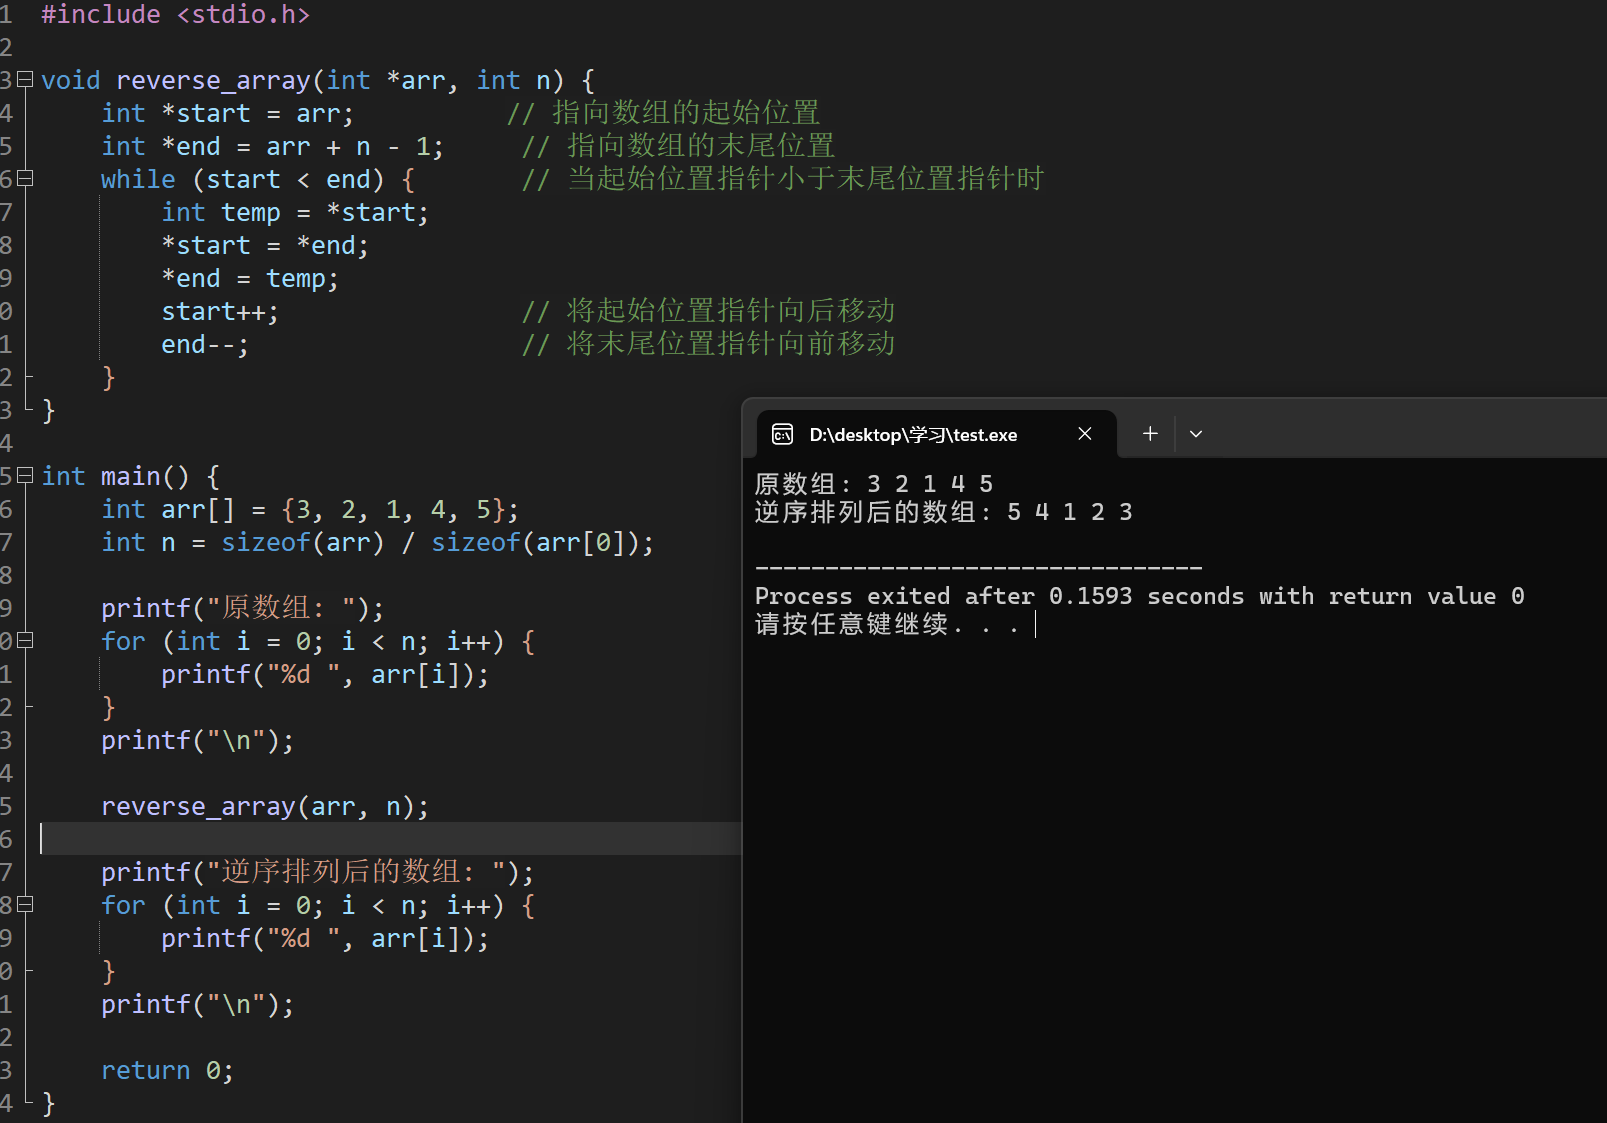Collapse the while loop fold marker
The height and width of the screenshot is (1123, 1607).
(25, 178)
